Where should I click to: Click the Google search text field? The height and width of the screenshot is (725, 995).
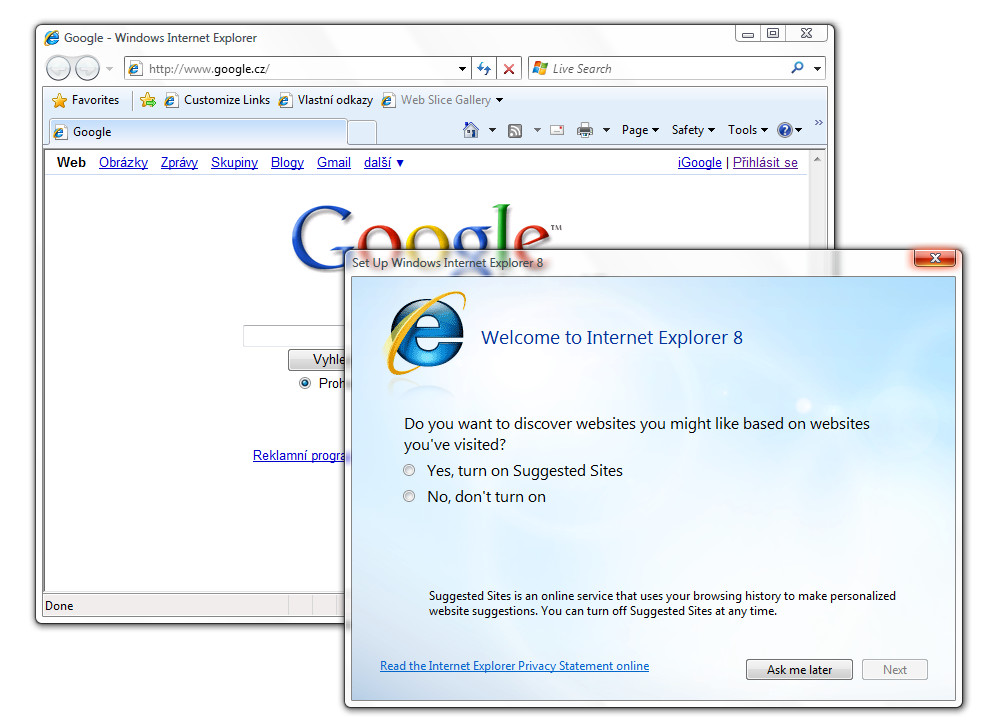click(x=294, y=336)
